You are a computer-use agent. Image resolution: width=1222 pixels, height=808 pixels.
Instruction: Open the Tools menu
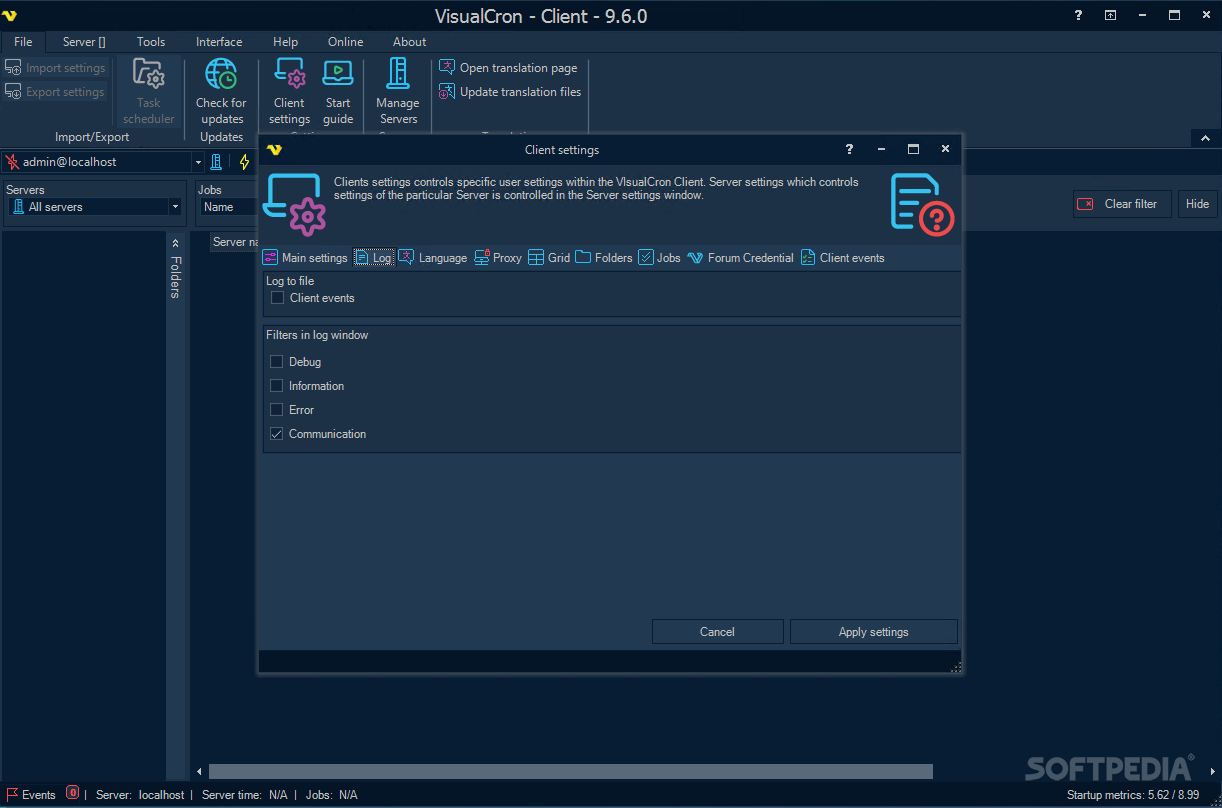tap(151, 42)
